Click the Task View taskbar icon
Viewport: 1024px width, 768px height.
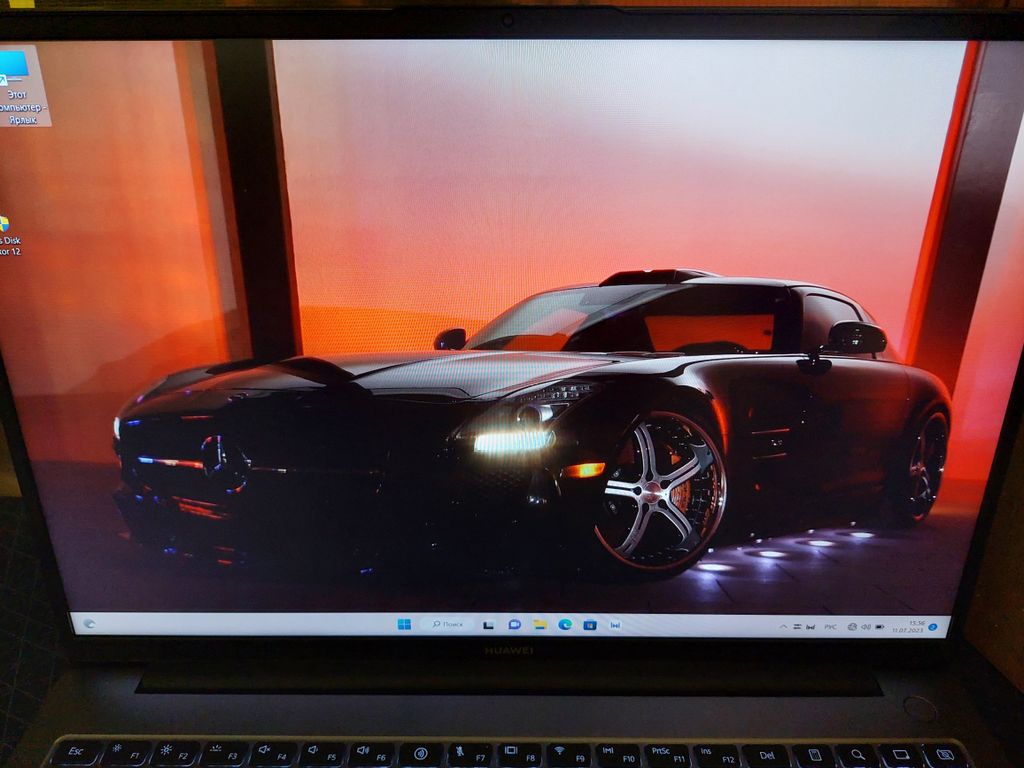tap(489, 624)
